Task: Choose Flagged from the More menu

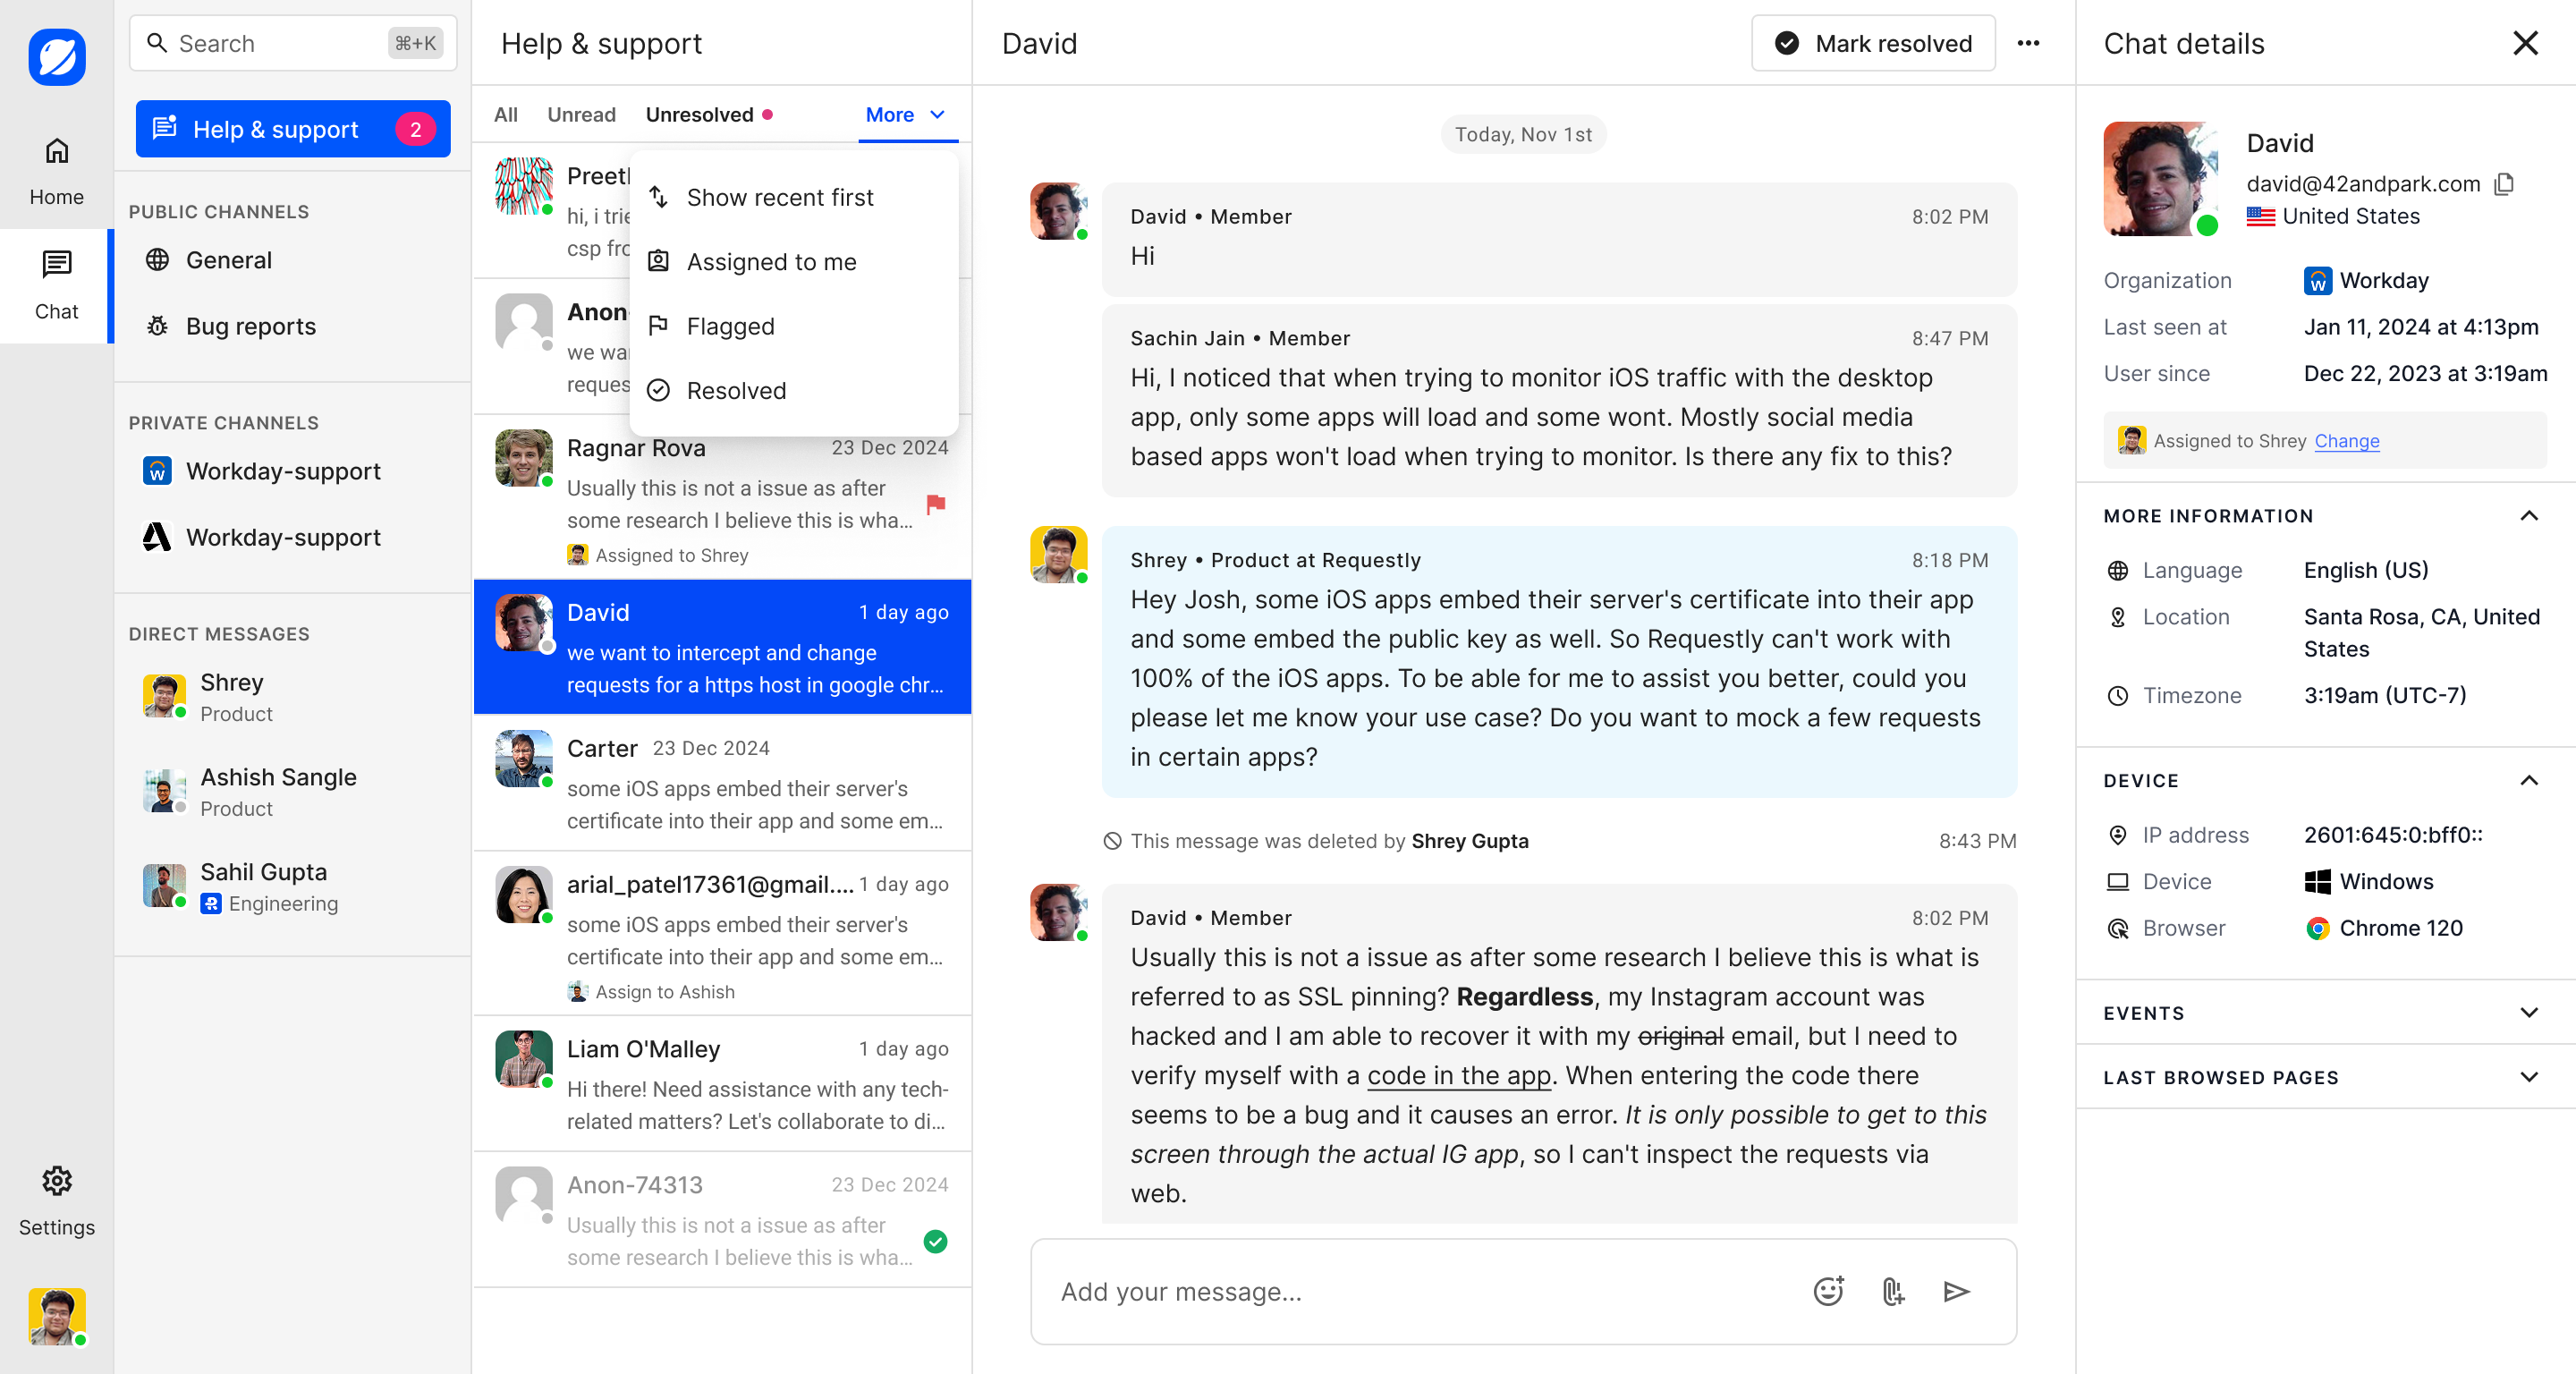Action: point(794,326)
